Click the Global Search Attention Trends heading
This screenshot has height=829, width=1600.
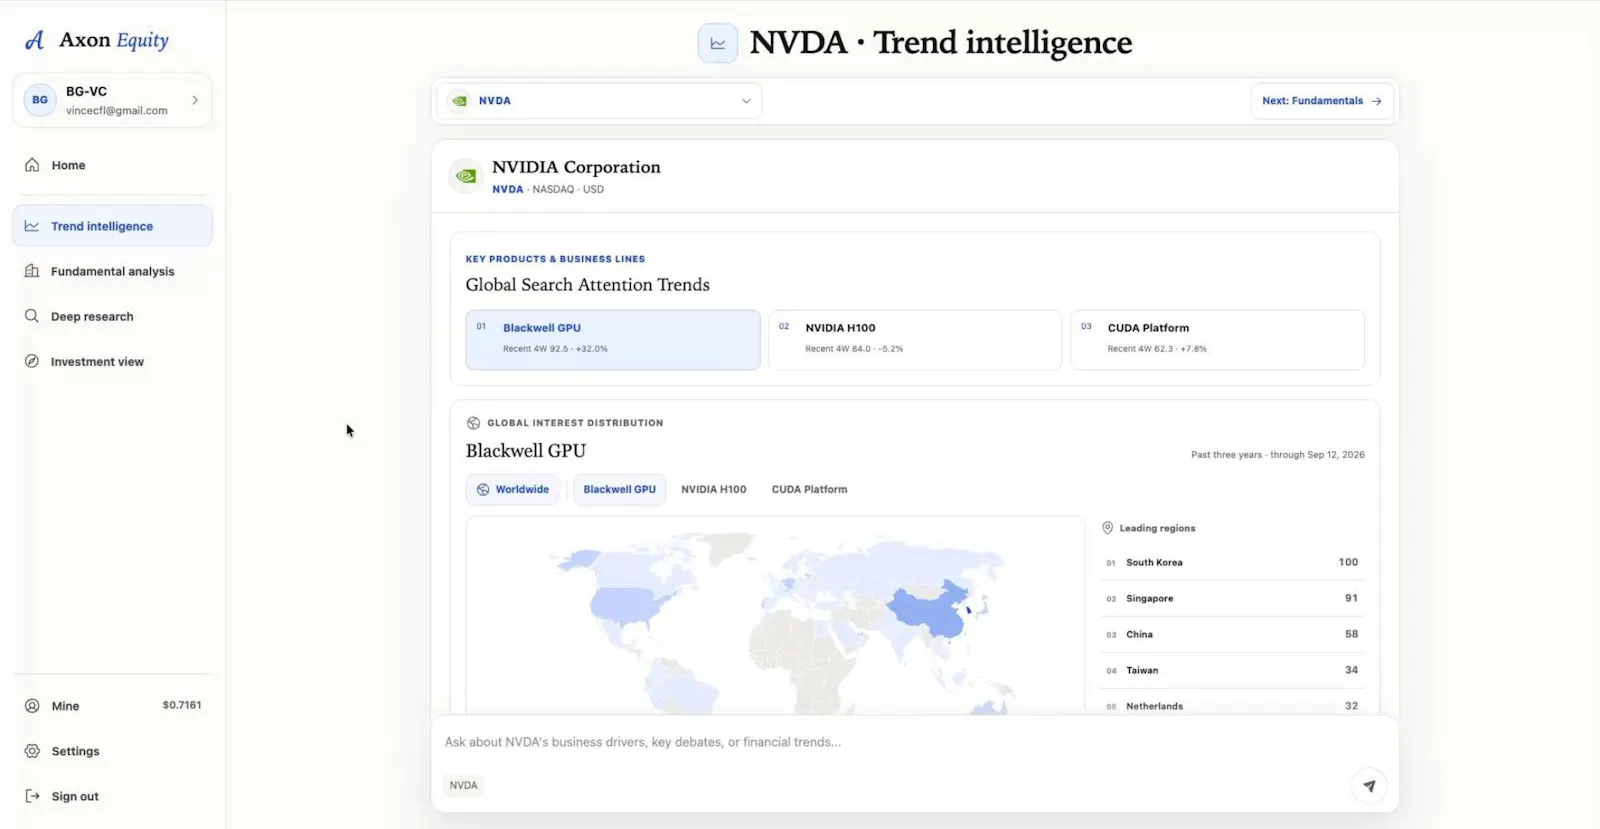(588, 285)
